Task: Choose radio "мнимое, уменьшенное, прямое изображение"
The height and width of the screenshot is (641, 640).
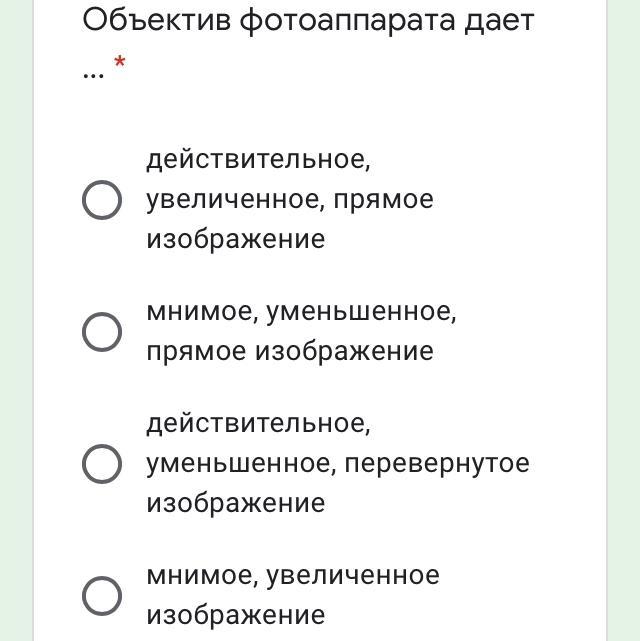Action: click(101, 332)
